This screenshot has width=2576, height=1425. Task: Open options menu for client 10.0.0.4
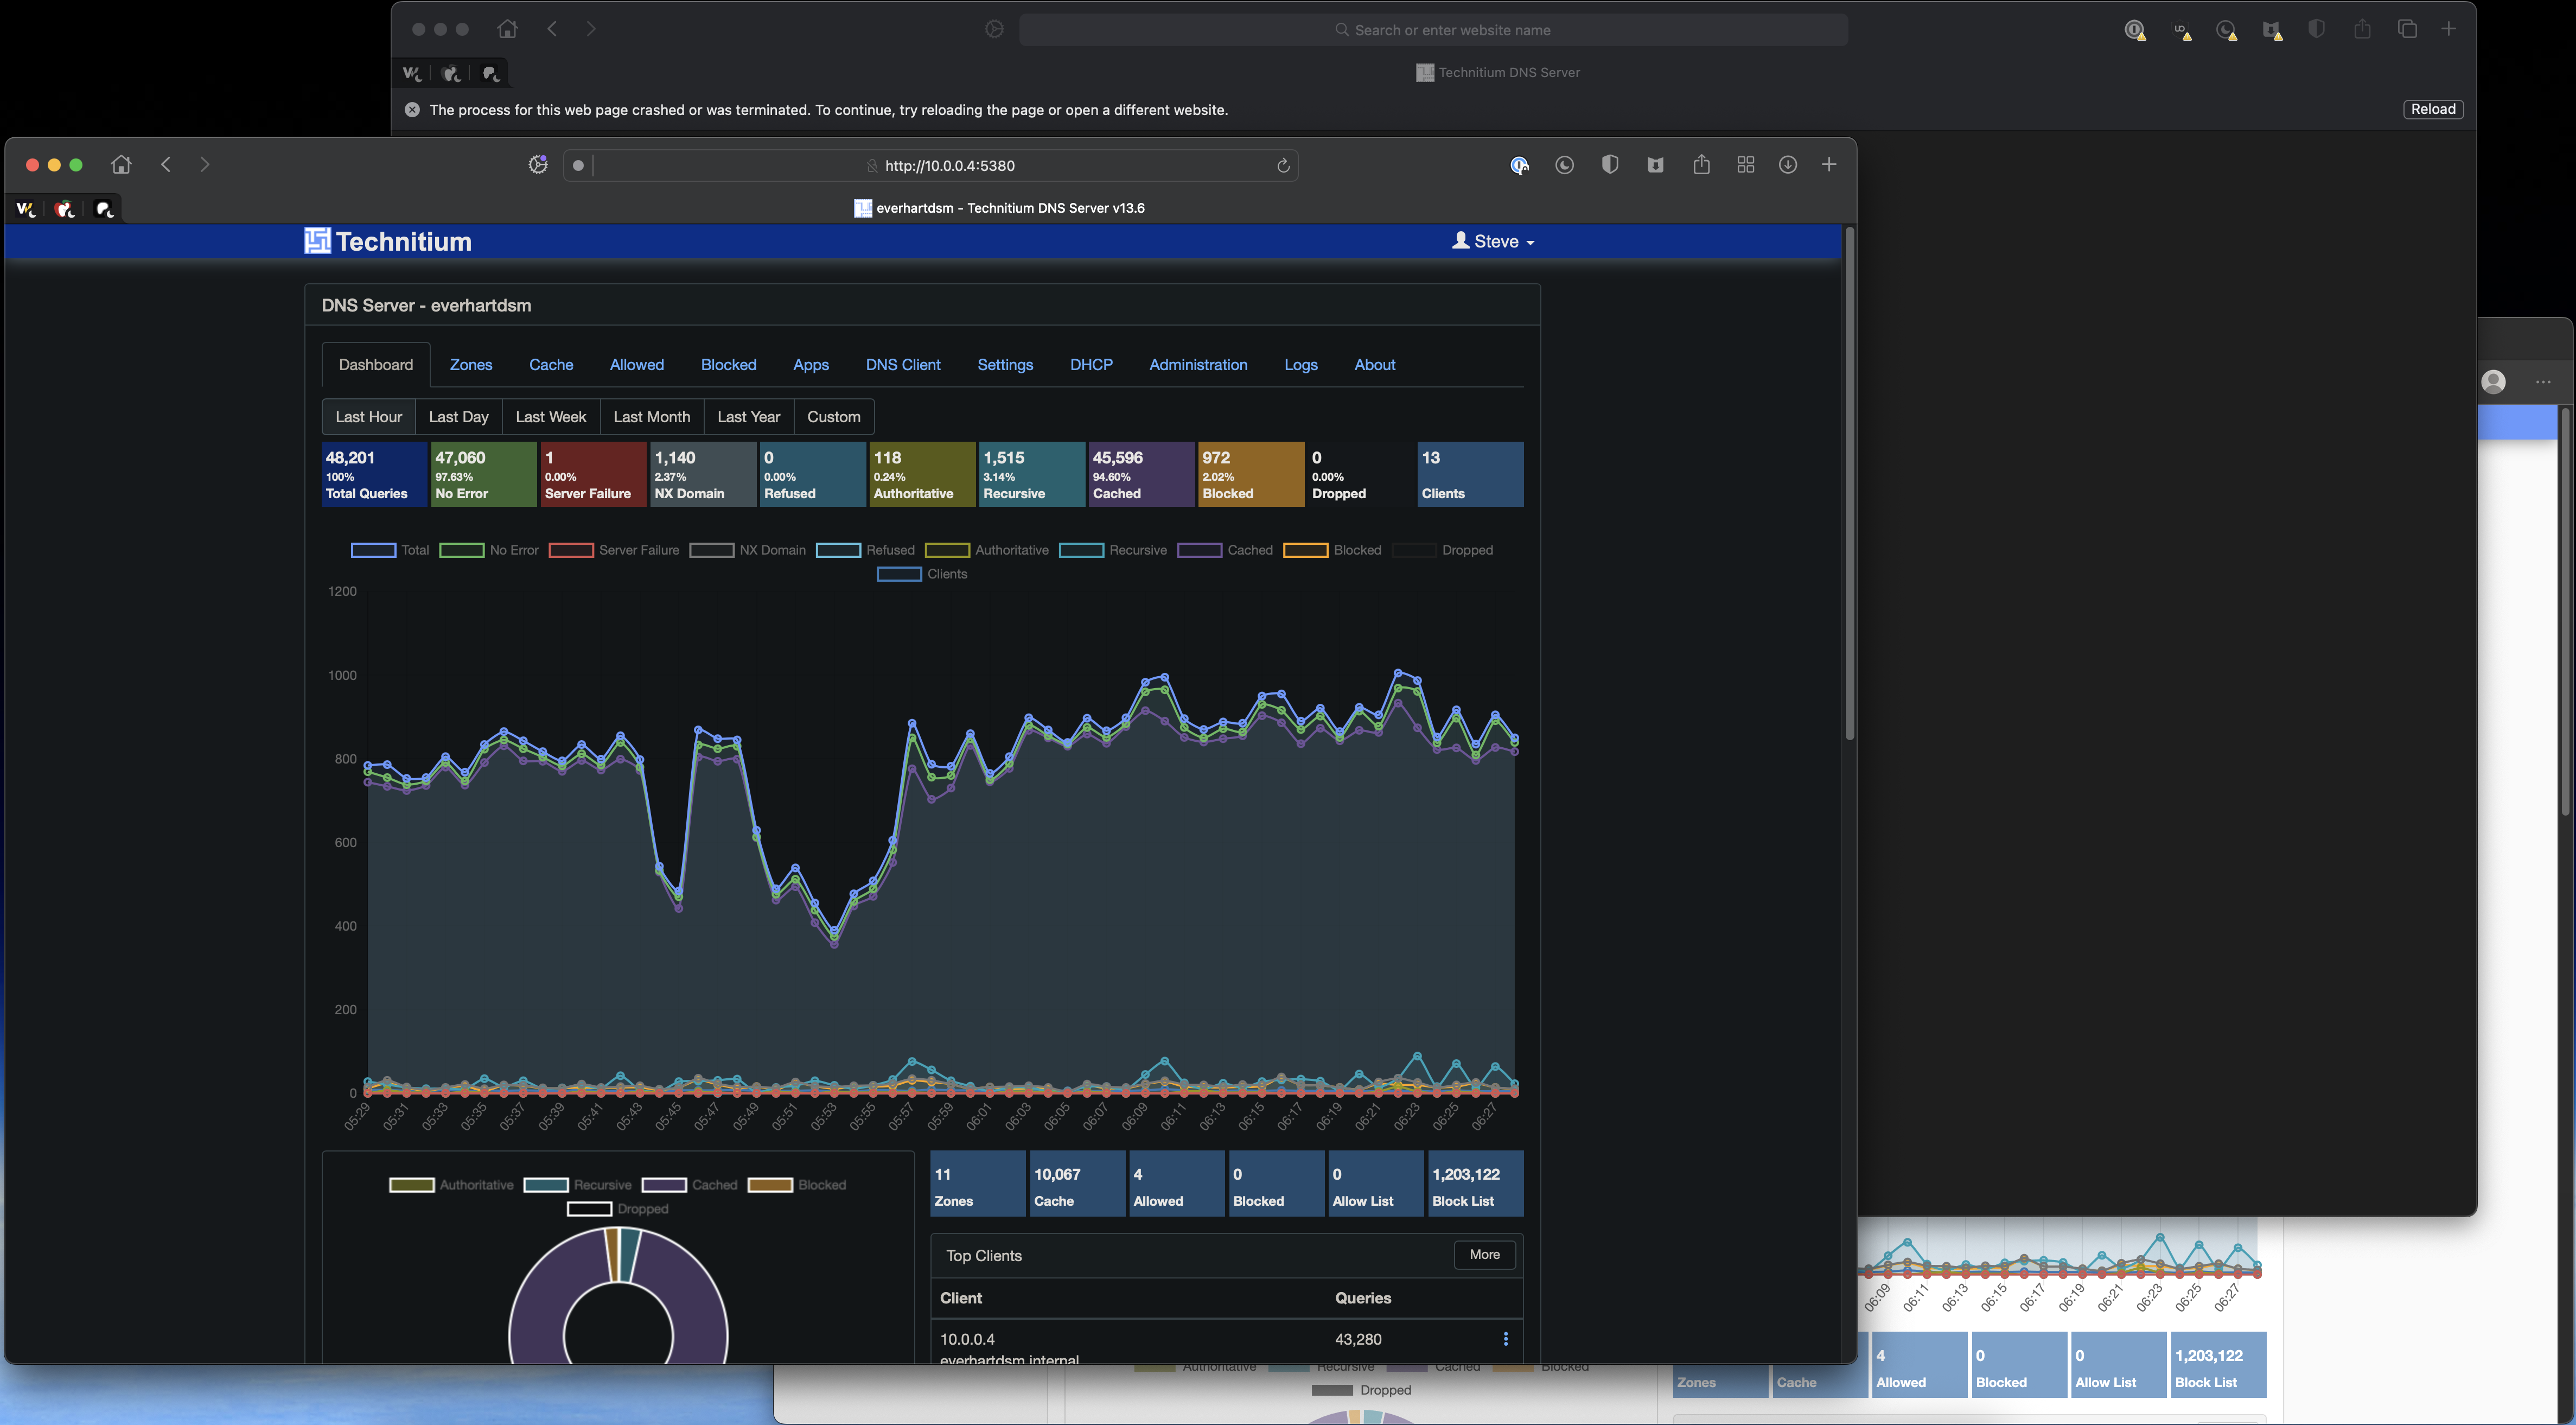(1505, 1339)
